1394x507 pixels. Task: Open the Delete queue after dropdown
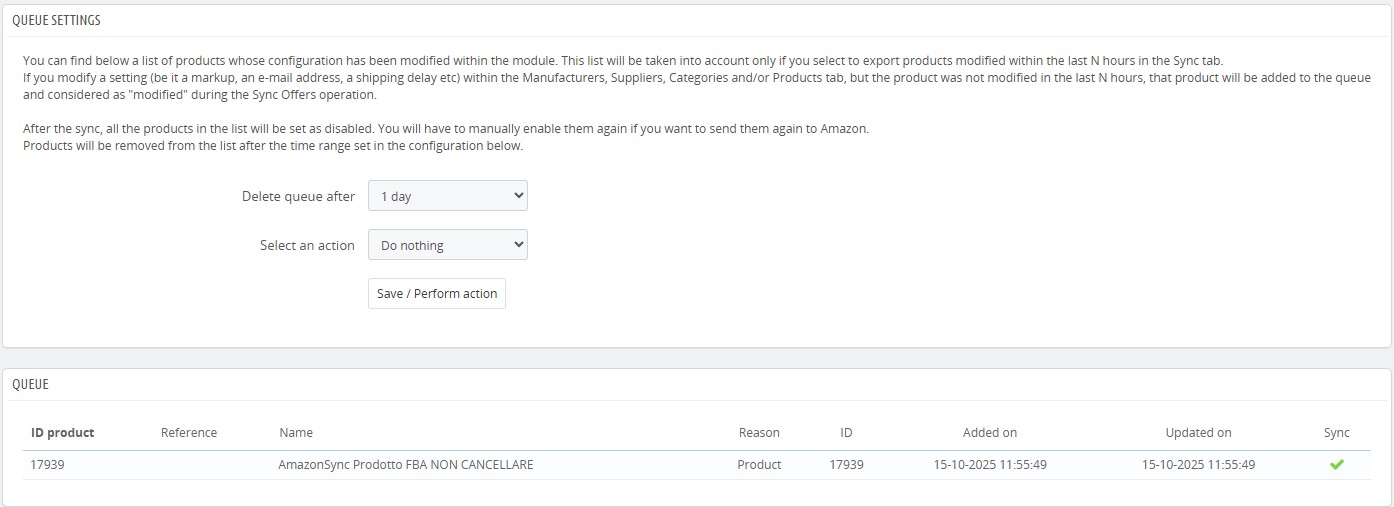[x=447, y=196]
